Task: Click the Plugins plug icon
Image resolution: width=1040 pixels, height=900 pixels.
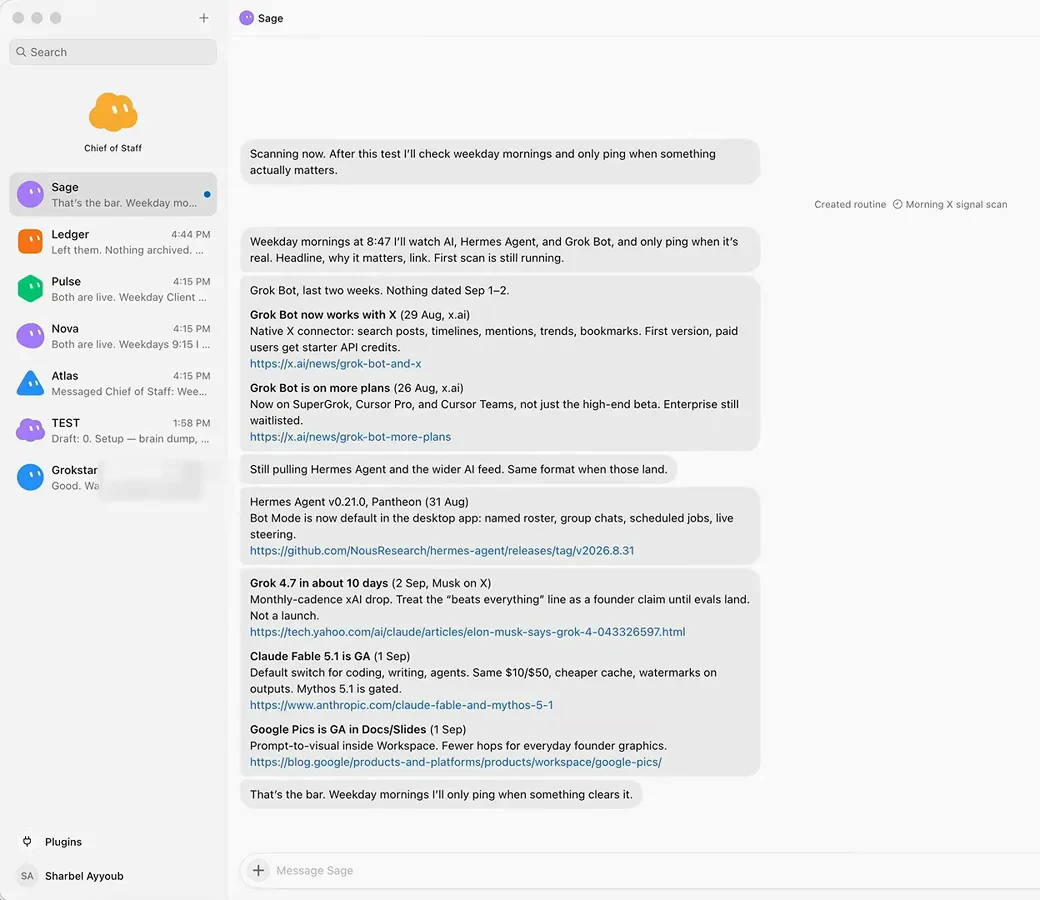Action: (x=27, y=842)
